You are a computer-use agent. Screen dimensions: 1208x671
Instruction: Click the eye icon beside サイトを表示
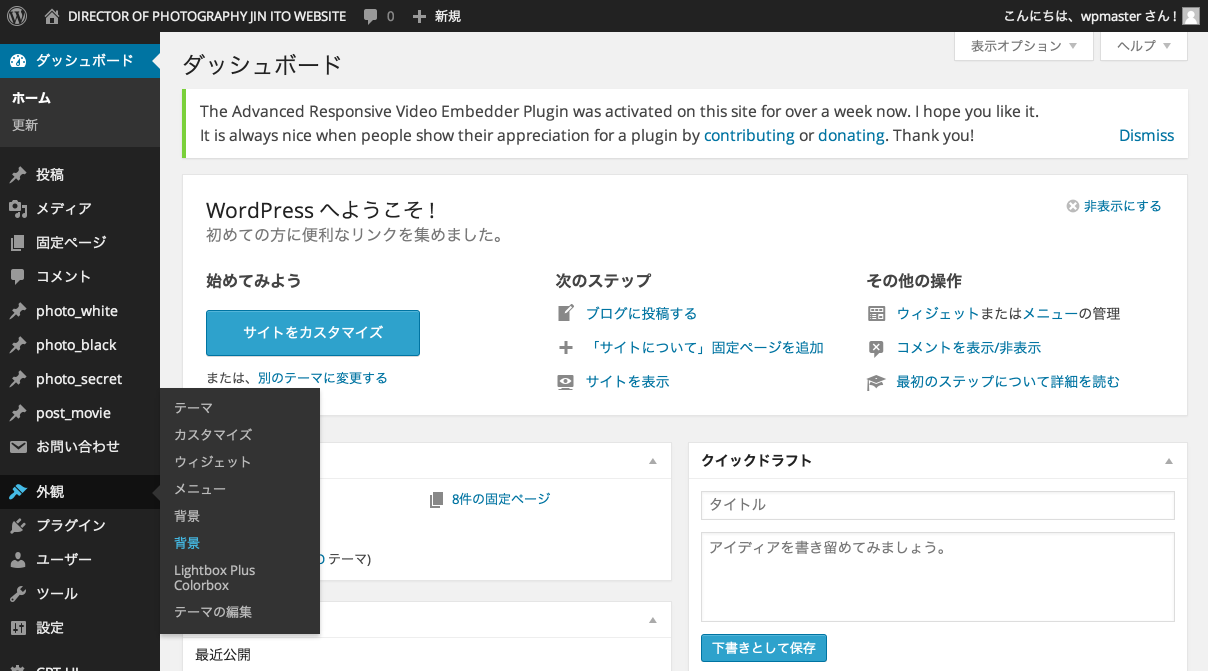tap(566, 381)
